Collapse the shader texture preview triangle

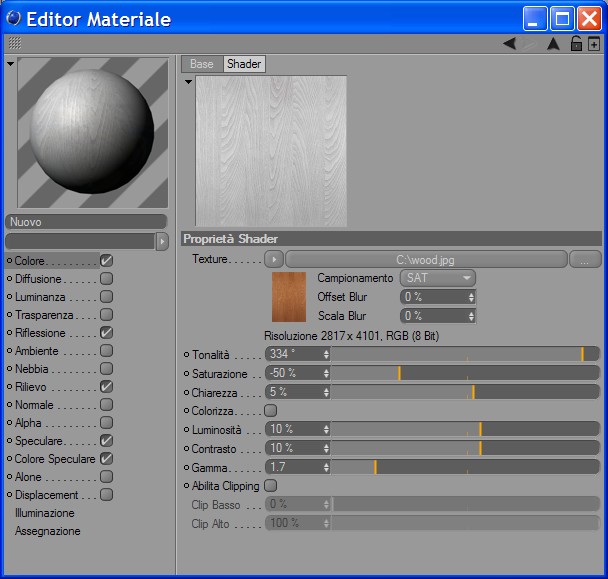(188, 82)
